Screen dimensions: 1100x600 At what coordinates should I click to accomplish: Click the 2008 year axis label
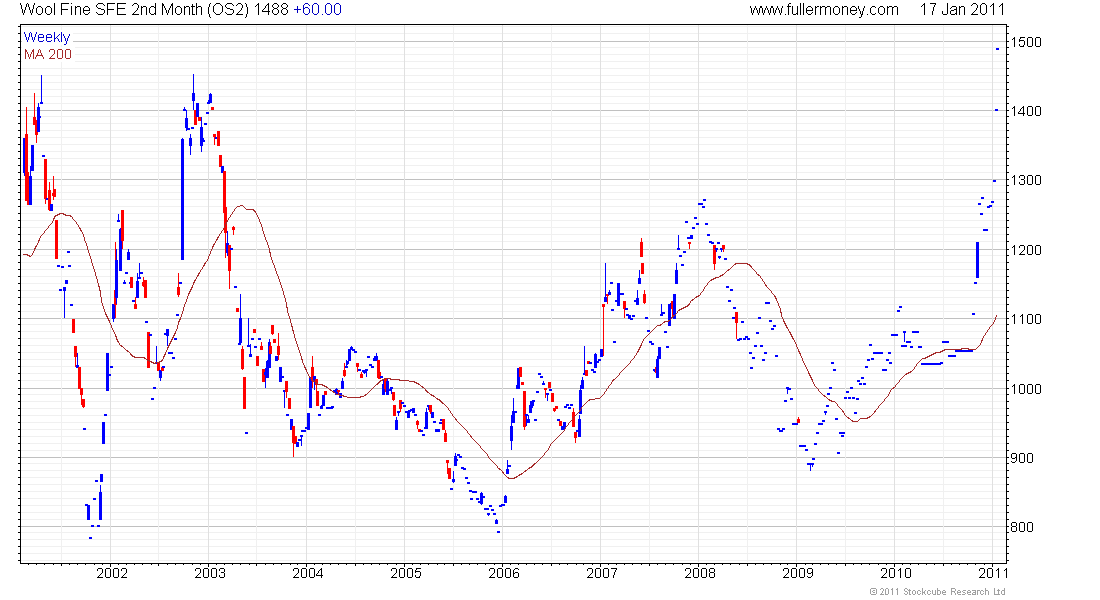699,573
